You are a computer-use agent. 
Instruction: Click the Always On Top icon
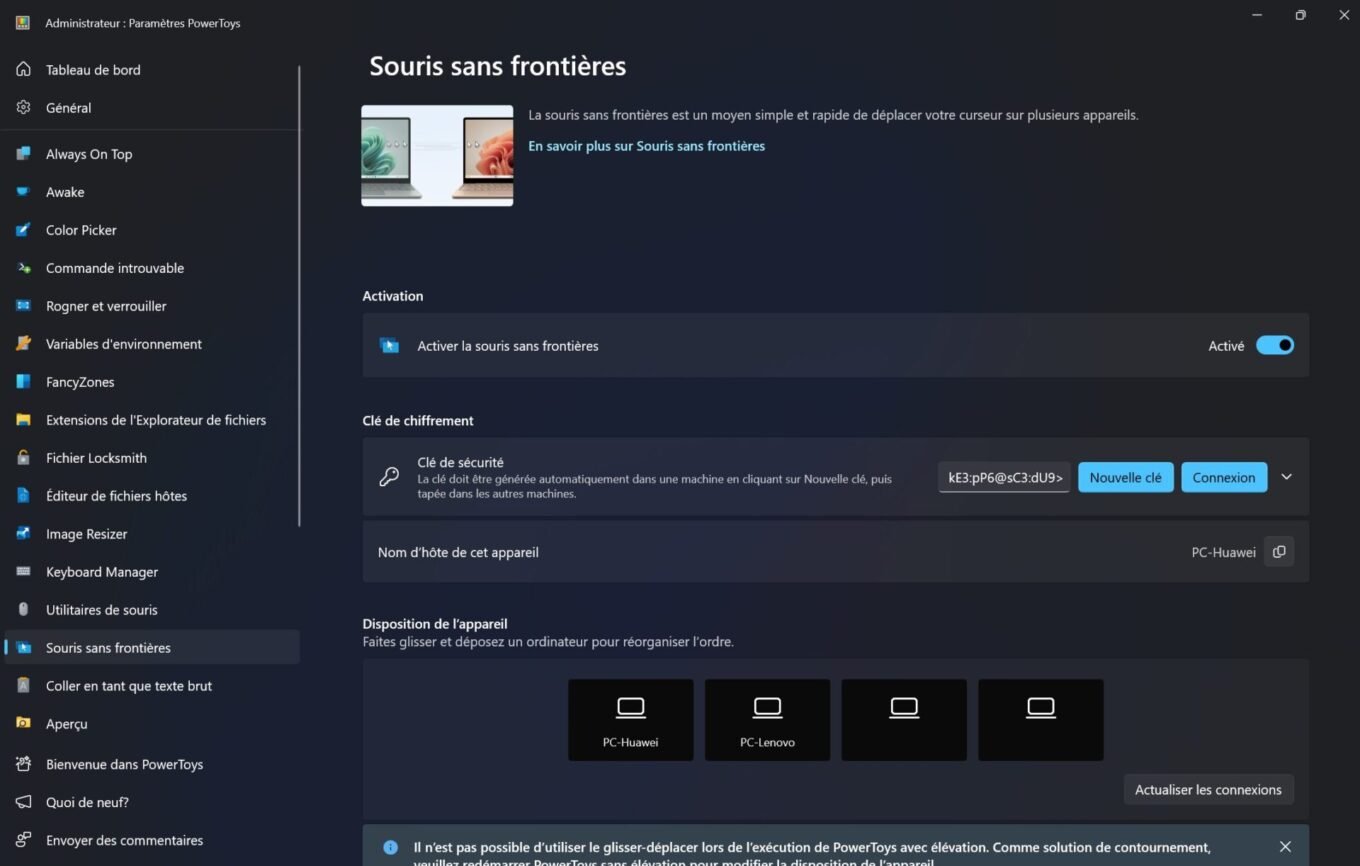(x=23, y=154)
